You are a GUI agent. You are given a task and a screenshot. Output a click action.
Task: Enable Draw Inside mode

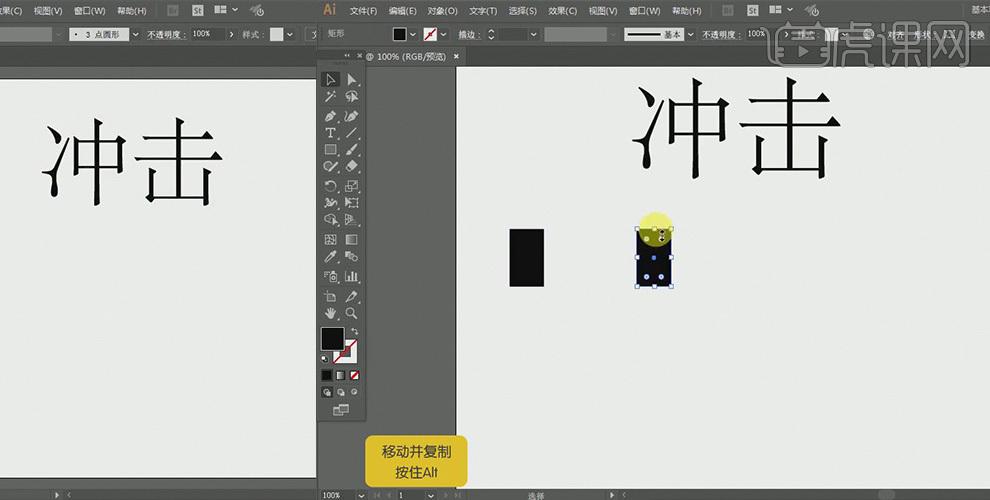354,392
